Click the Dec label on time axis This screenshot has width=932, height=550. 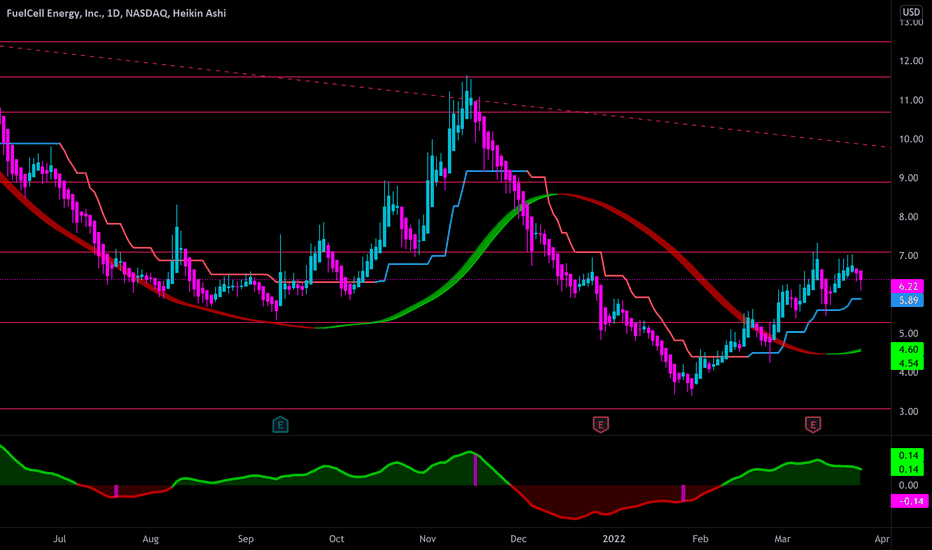[x=518, y=539]
